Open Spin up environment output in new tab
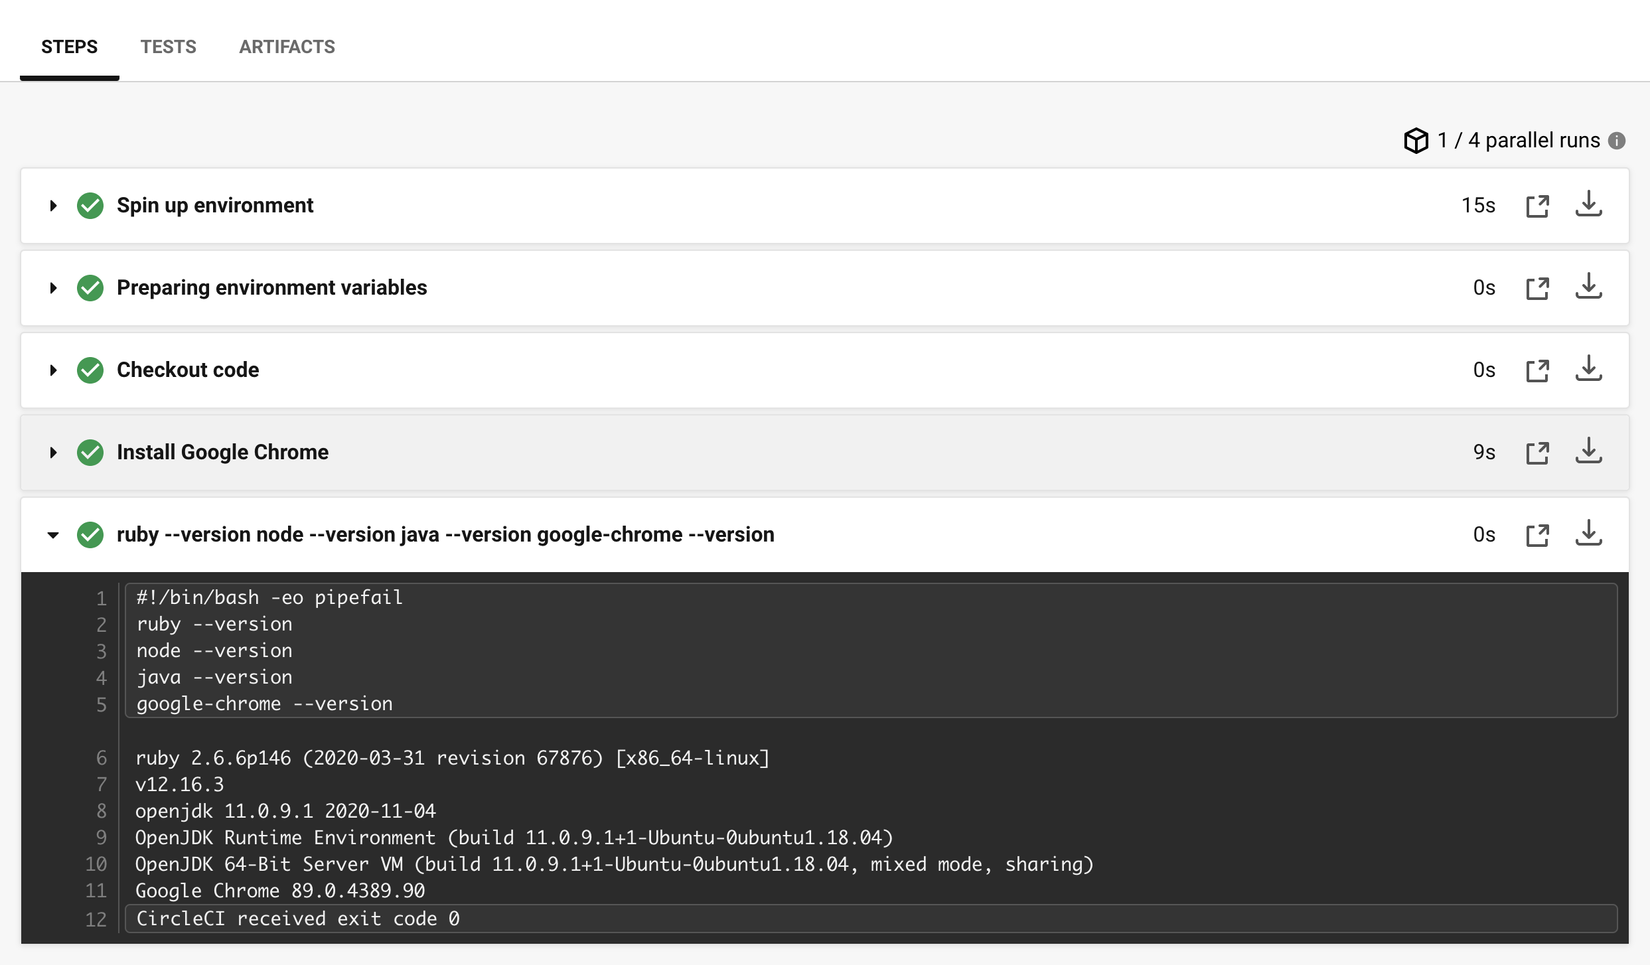The width and height of the screenshot is (1650, 965). [1537, 206]
